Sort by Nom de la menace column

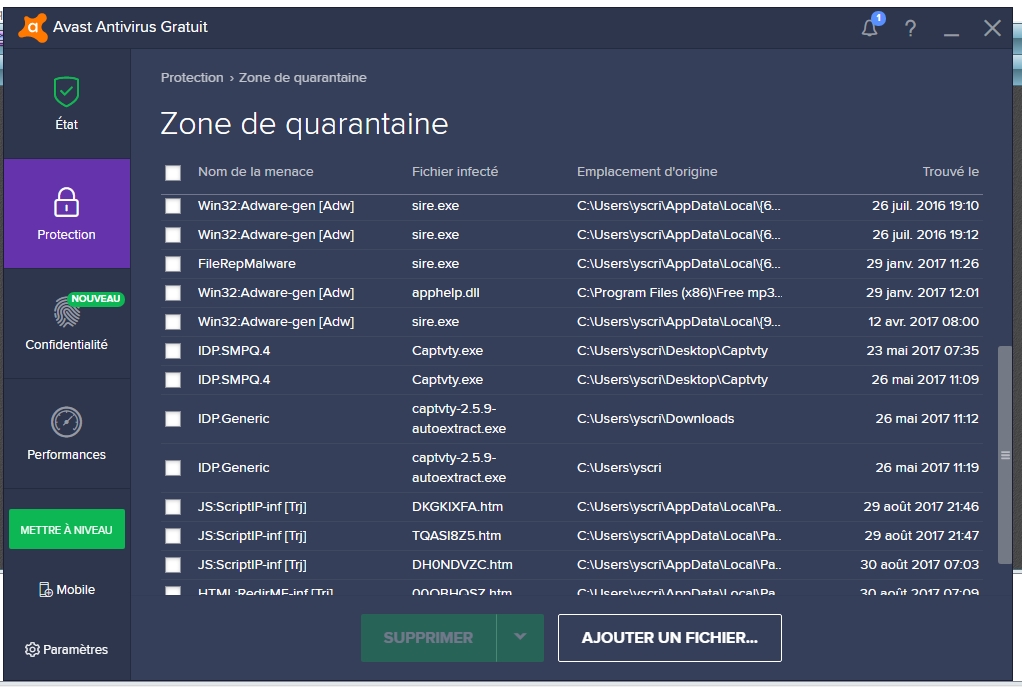[x=256, y=171]
